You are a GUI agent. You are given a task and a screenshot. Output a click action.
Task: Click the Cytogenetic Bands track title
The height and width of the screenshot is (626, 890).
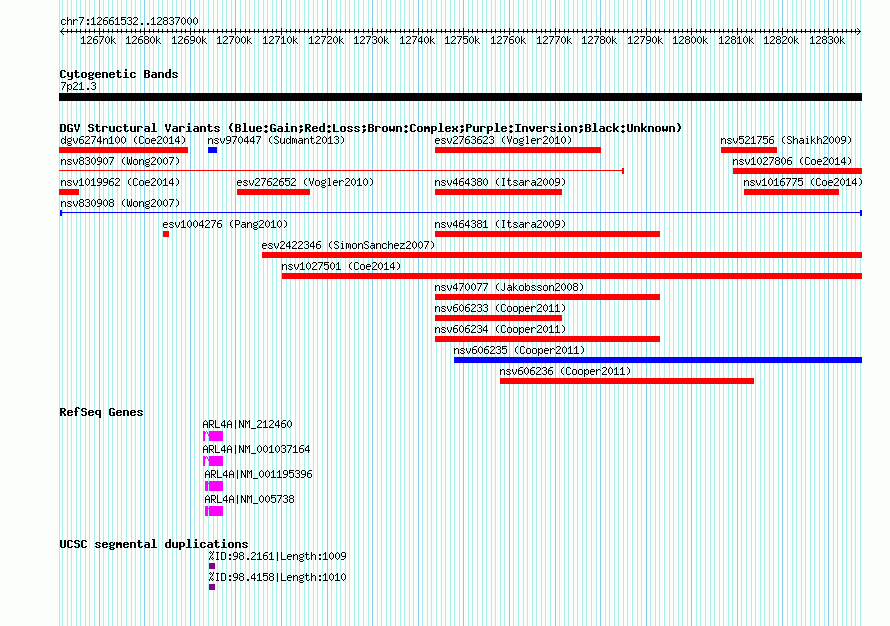[x=119, y=74]
